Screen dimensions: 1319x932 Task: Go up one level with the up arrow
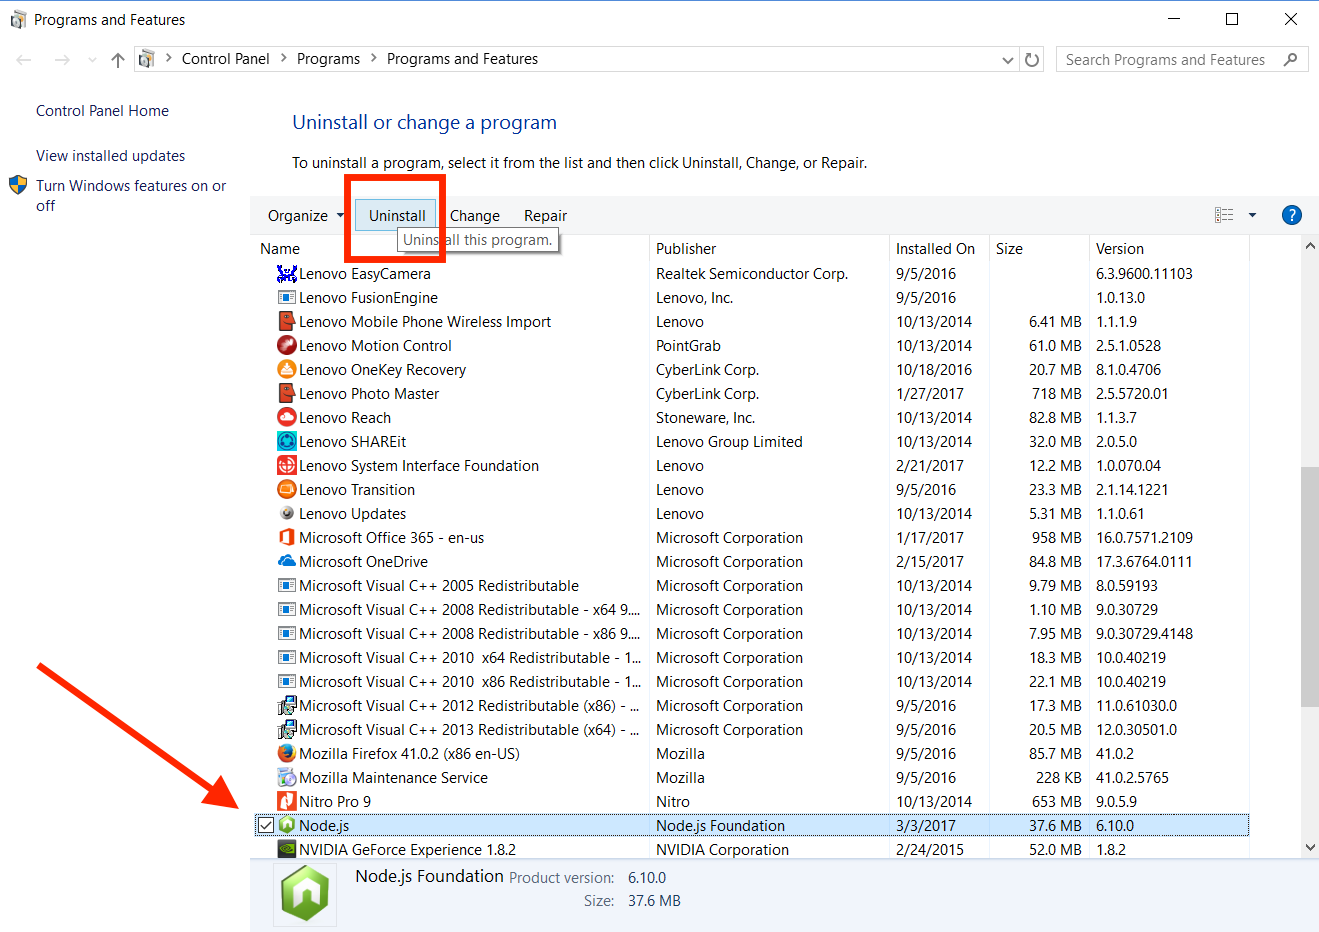click(118, 60)
